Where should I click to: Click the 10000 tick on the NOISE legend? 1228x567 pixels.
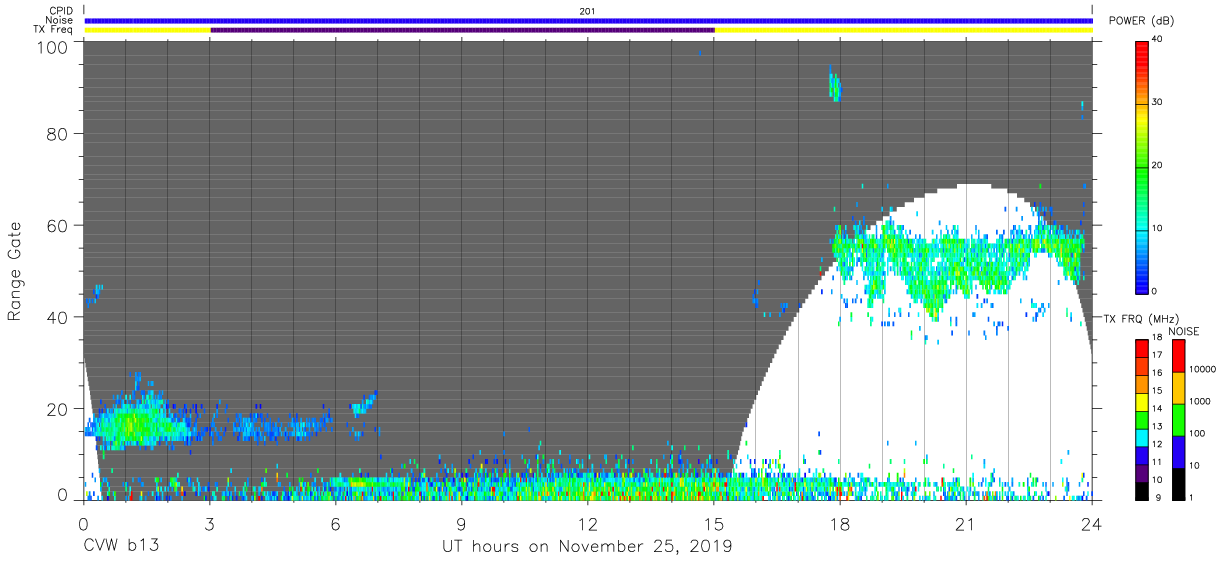(1203, 369)
